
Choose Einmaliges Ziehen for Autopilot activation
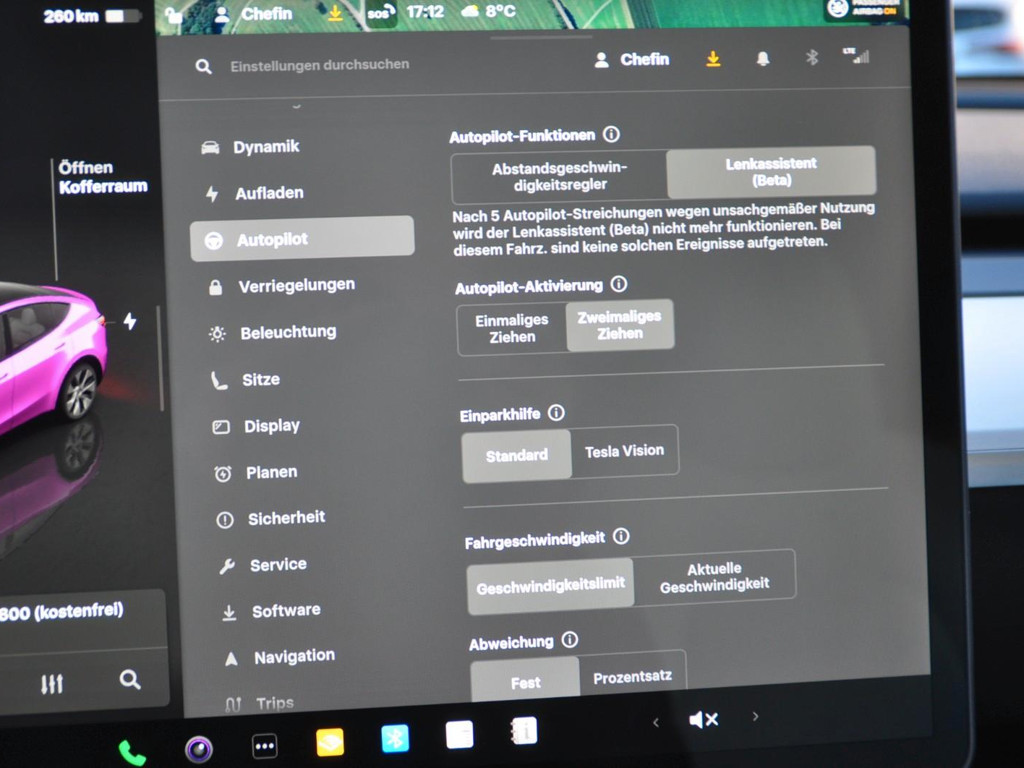click(512, 328)
